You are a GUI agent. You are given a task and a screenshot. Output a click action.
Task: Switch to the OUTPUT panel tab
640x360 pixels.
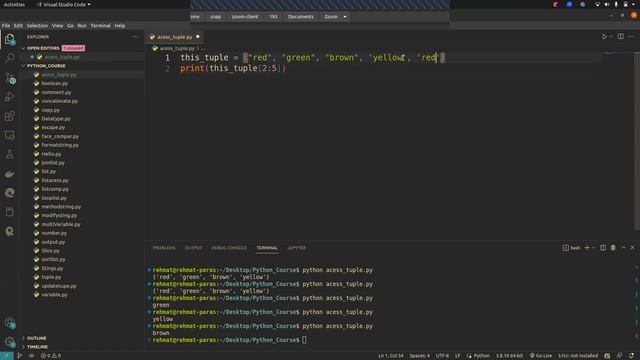pyautogui.click(x=193, y=248)
